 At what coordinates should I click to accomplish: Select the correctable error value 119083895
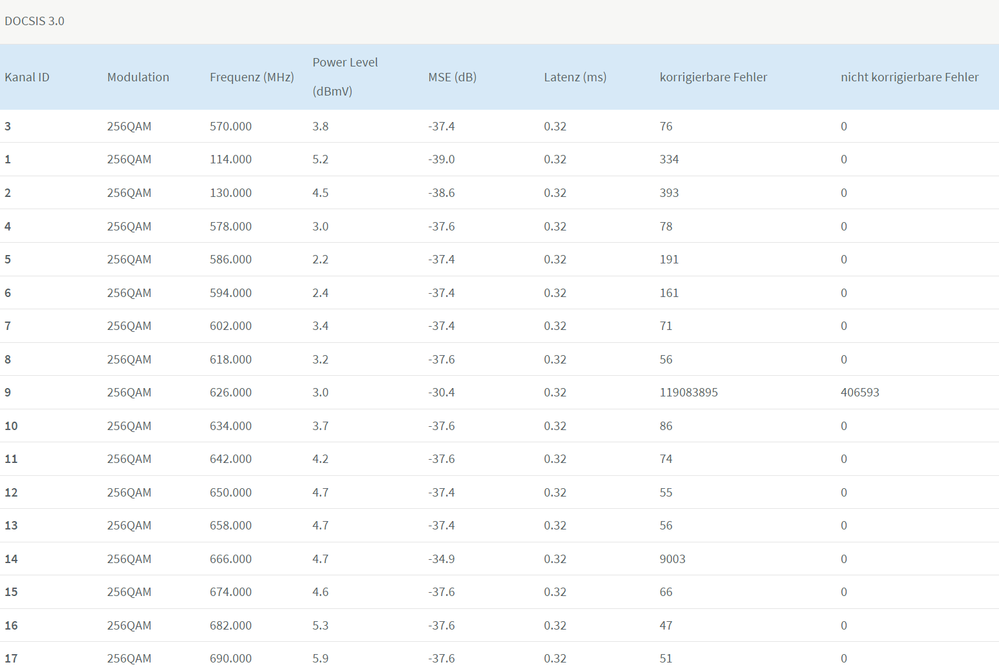pos(689,392)
